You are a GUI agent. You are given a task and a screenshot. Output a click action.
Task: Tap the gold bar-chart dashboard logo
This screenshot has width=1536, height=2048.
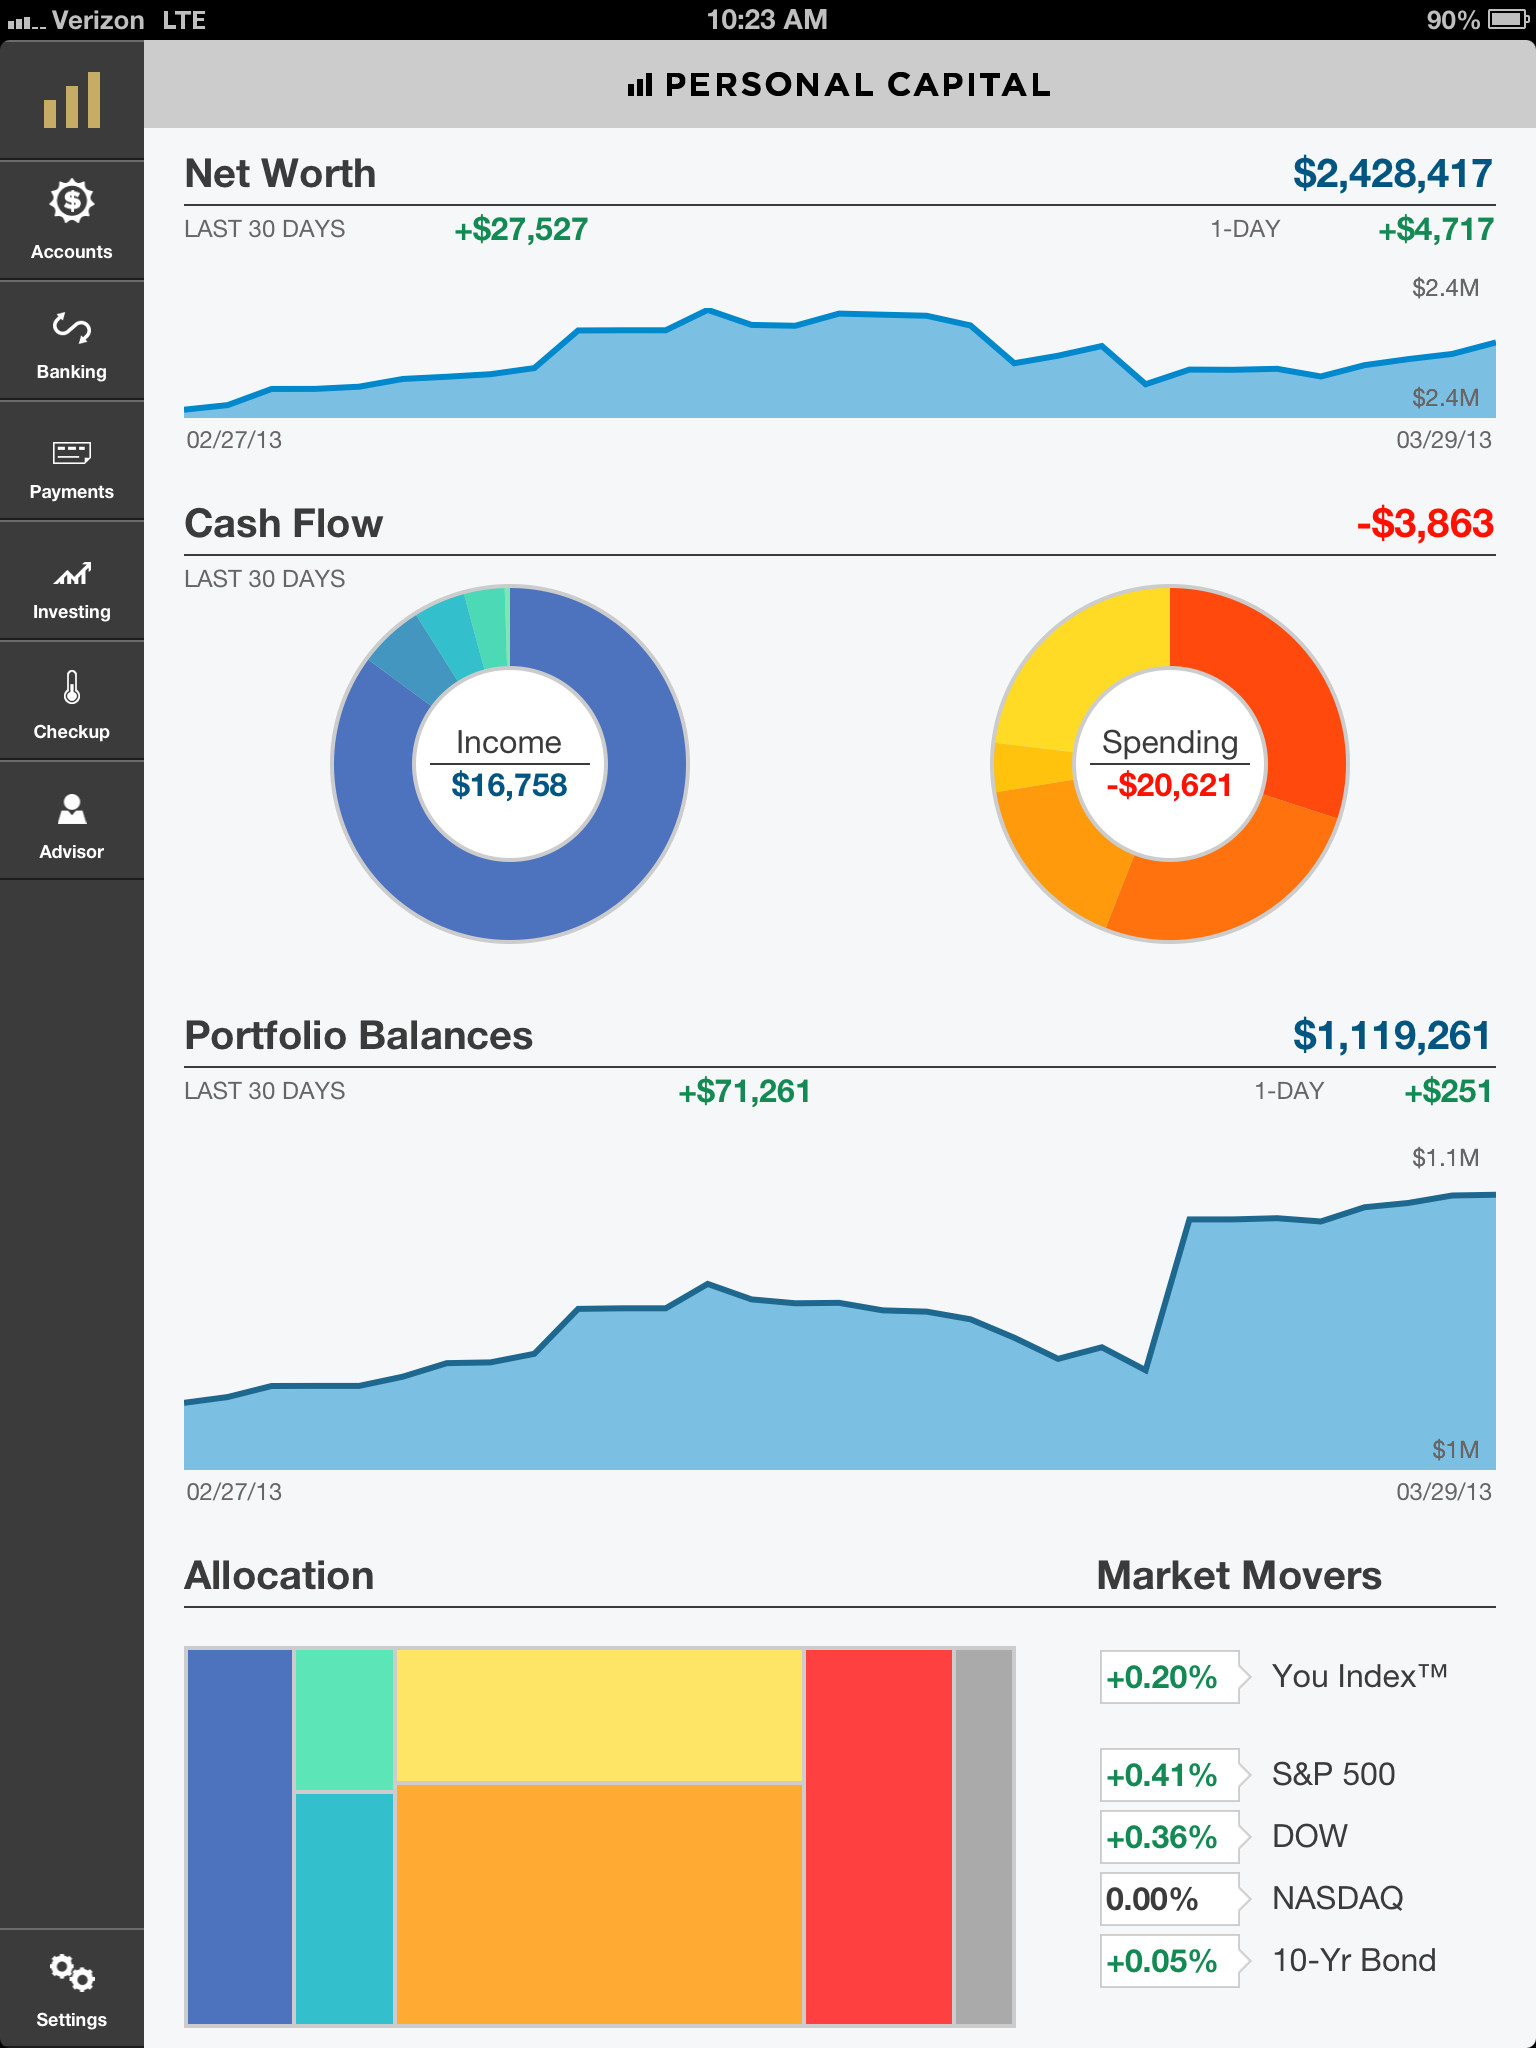click(x=72, y=100)
